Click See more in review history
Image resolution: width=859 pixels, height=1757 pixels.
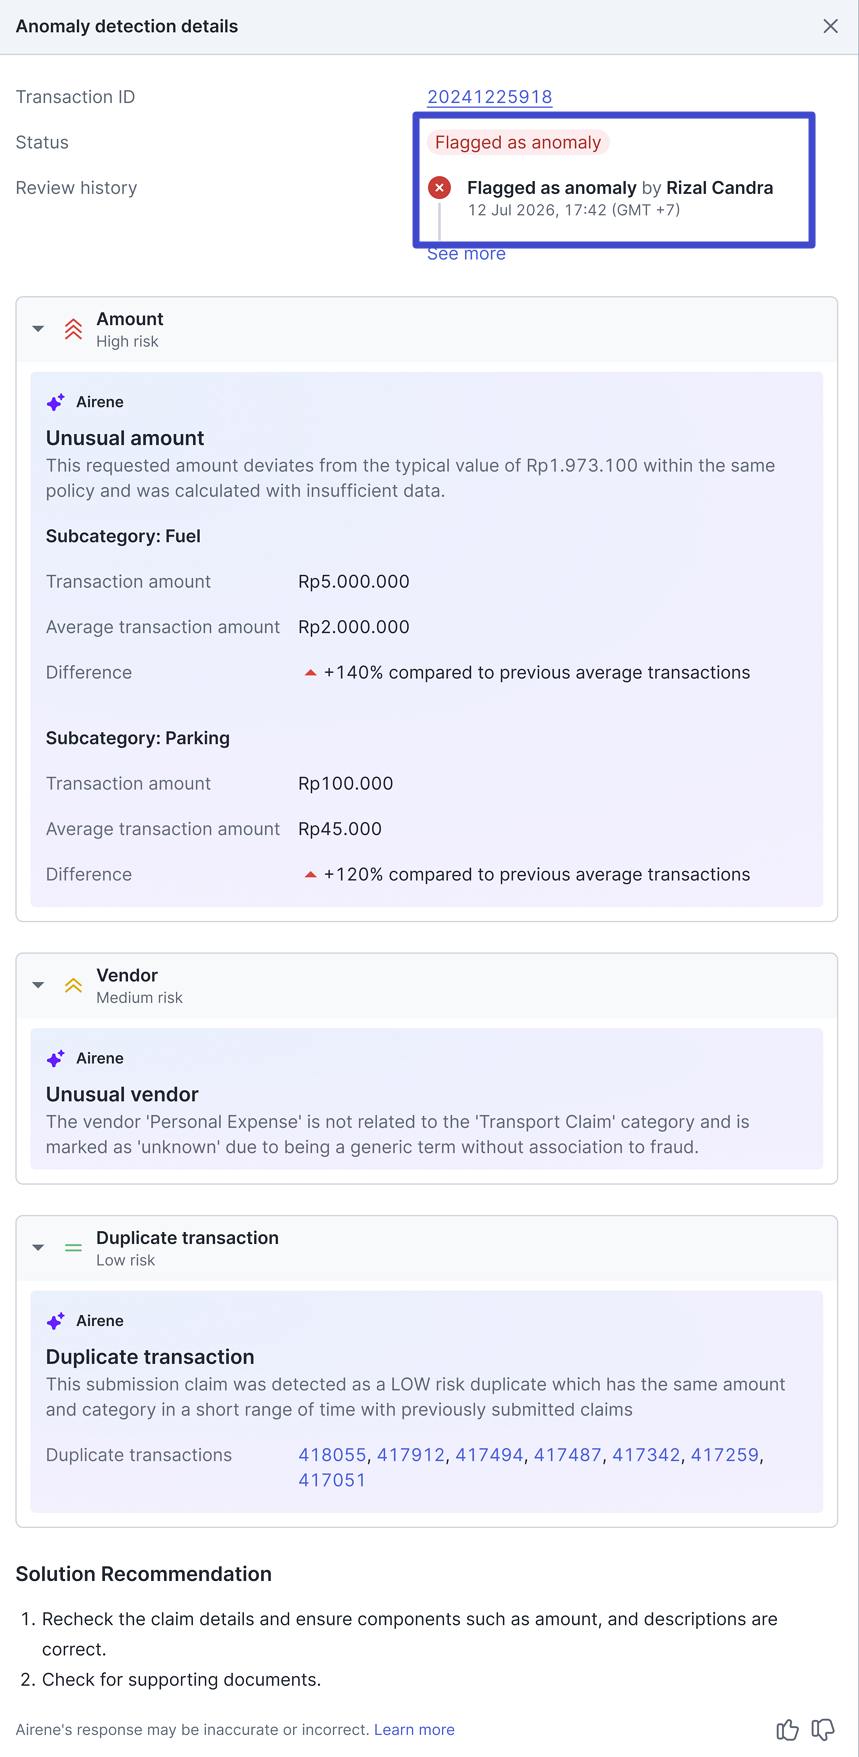click(466, 254)
